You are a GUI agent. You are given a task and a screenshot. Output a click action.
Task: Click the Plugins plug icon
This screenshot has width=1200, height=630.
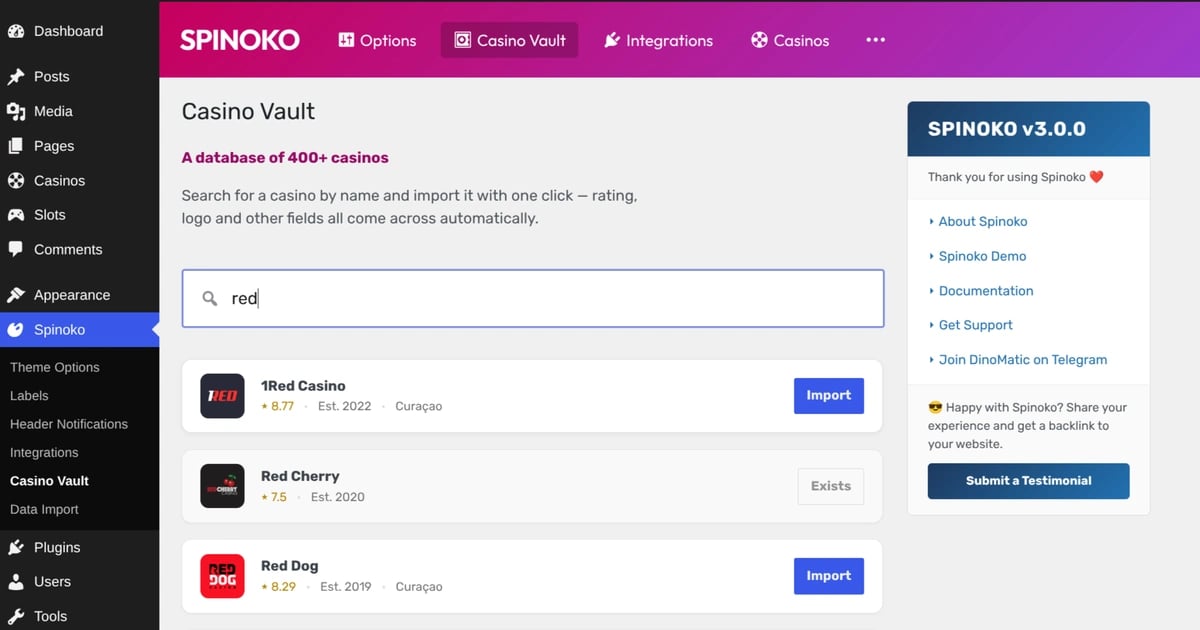click(16, 548)
